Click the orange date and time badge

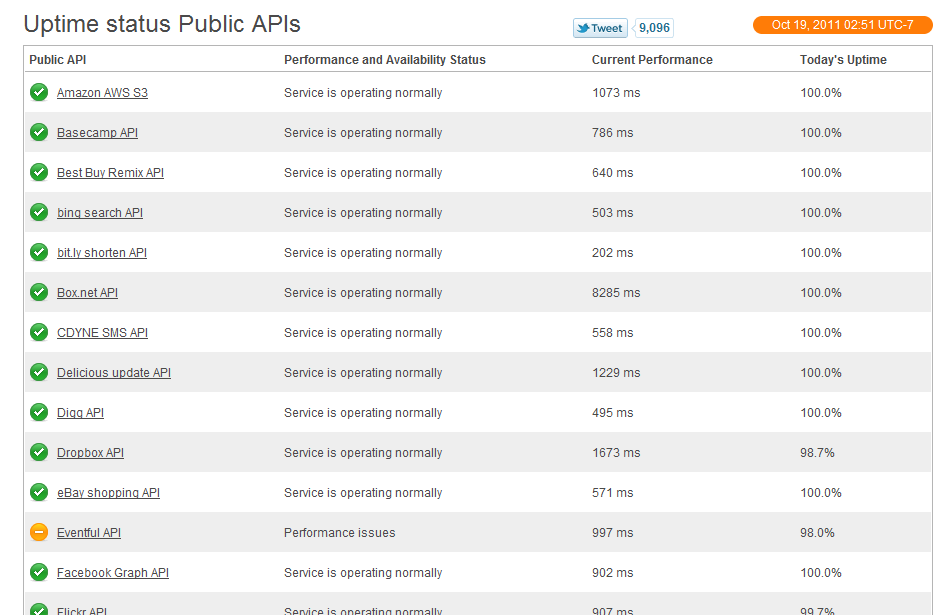pyautogui.click(x=842, y=25)
